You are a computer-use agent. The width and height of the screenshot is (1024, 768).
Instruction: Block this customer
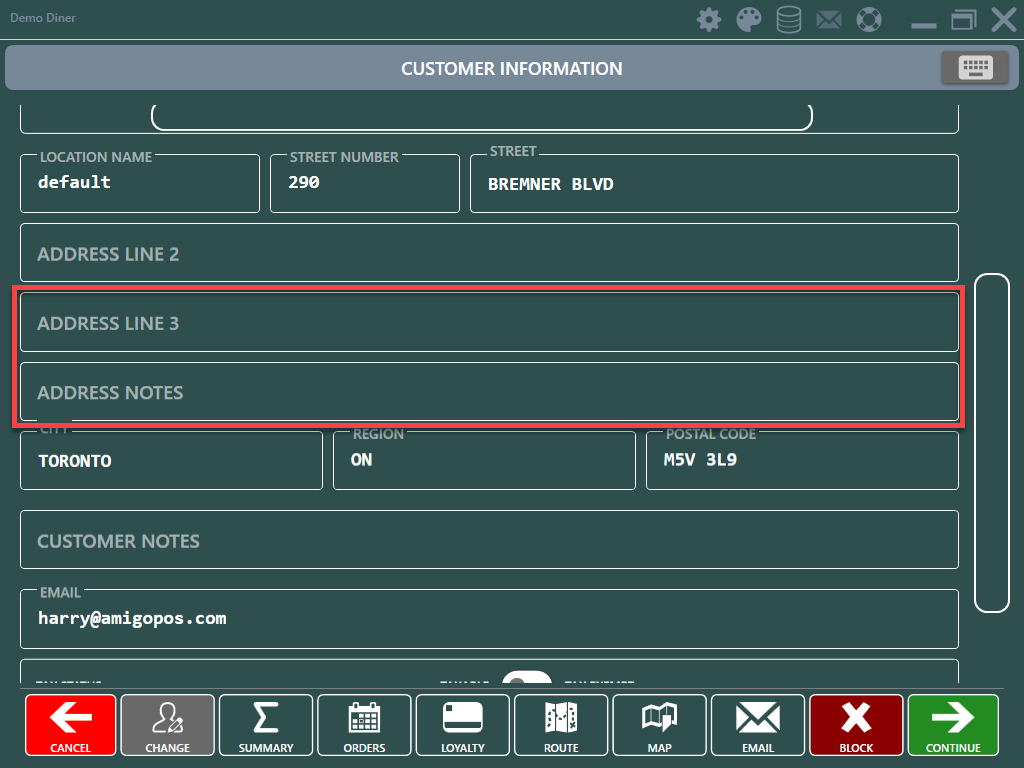point(856,725)
